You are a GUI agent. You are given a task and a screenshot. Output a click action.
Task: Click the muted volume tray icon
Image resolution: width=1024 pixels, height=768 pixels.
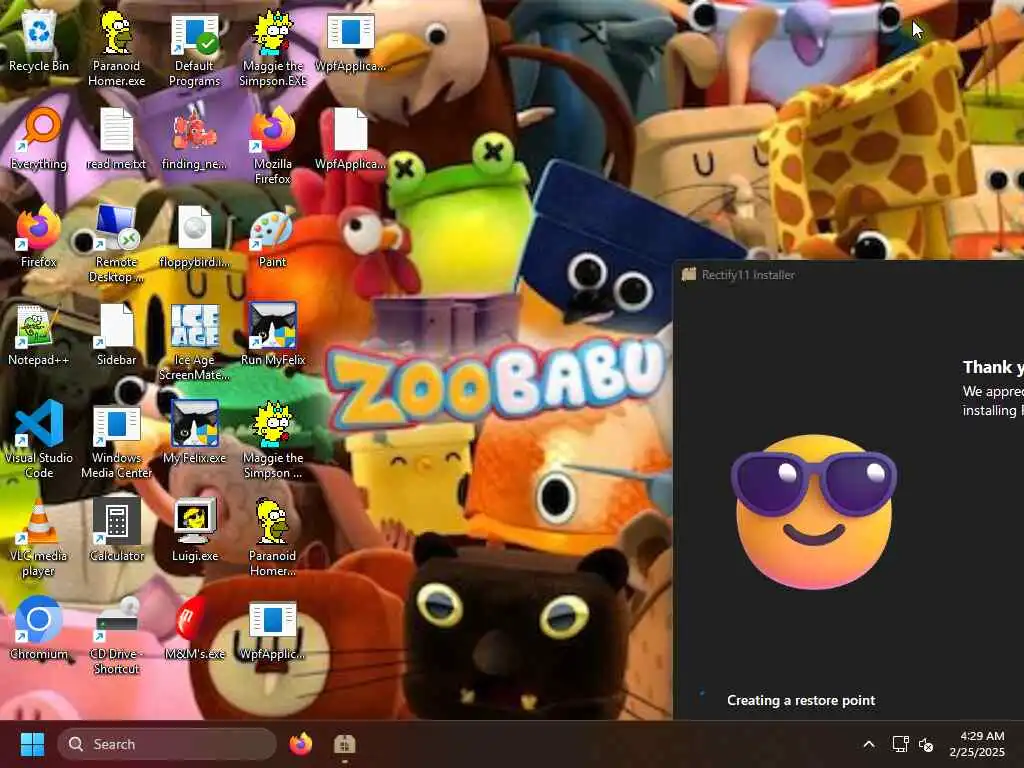(925, 744)
